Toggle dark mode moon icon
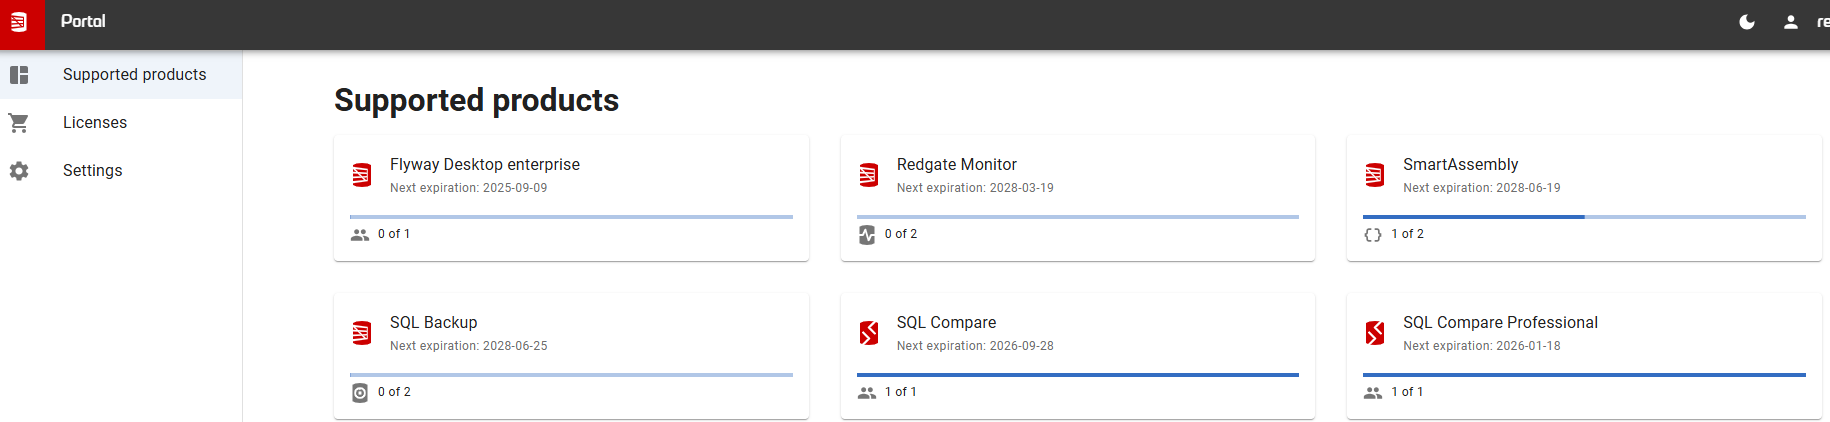Screen dimensions: 1830x422 (1747, 22)
